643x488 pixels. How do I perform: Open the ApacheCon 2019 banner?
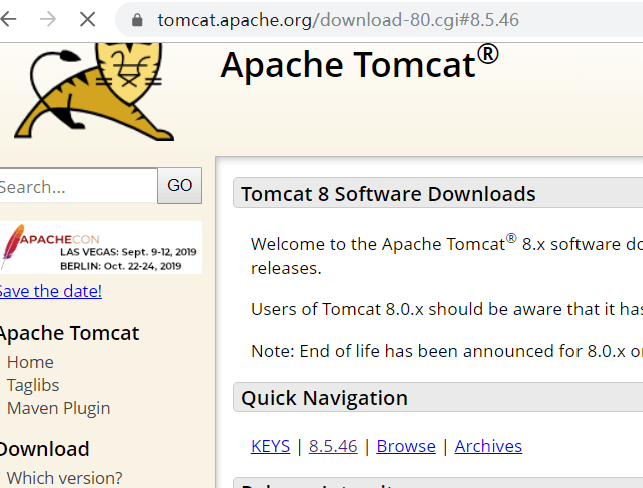tap(100, 247)
